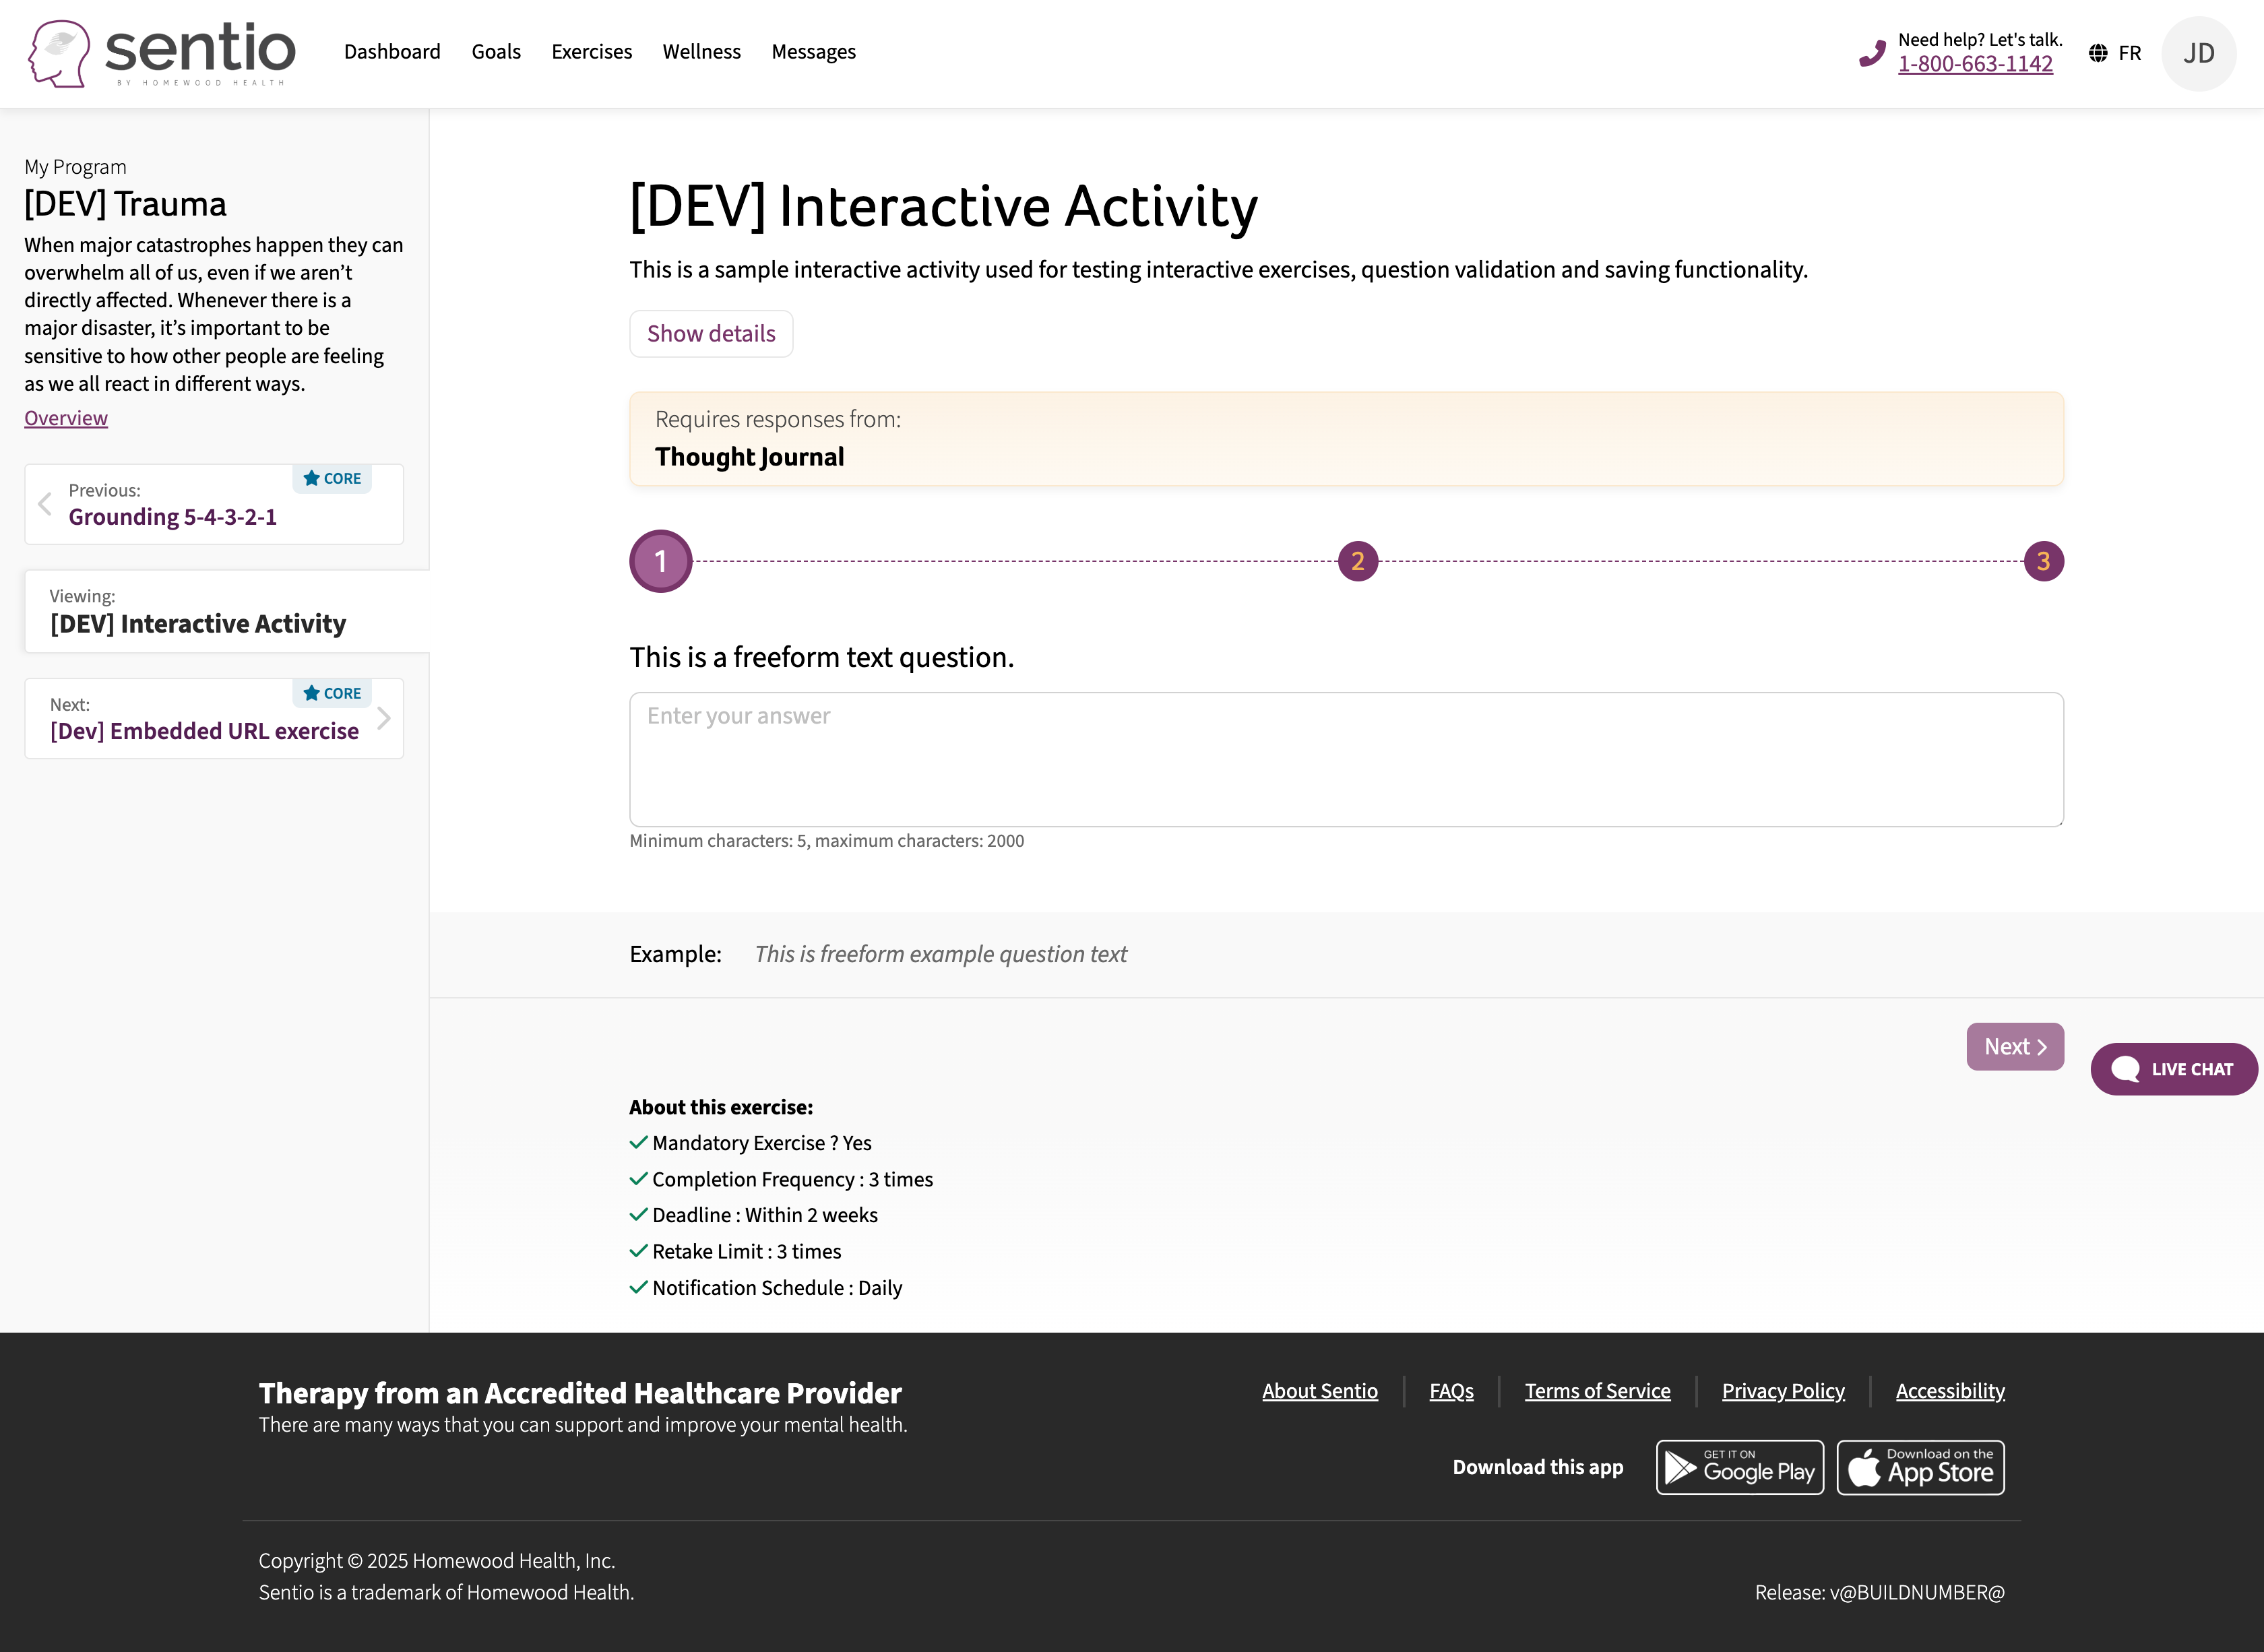Open the Privacy Policy footer link
This screenshot has width=2264, height=1652.
coord(1783,1391)
